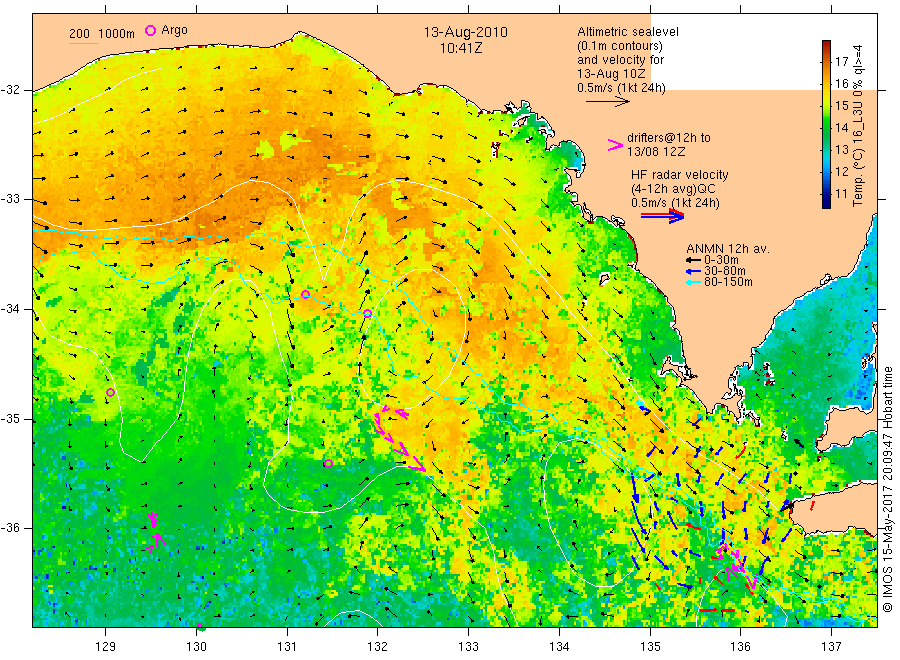Screen dimensions: 900x660
Task: Click the black 0-30m ANMN arrow
Action: pos(693,260)
